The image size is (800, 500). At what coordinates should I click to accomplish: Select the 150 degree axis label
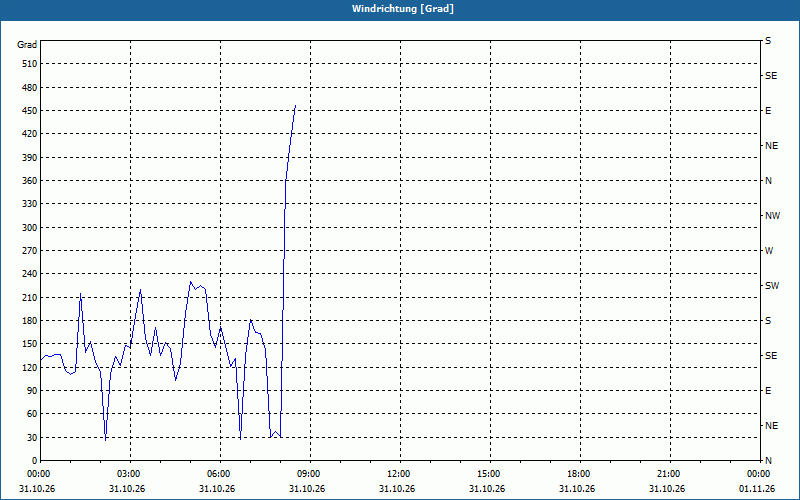[30, 344]
